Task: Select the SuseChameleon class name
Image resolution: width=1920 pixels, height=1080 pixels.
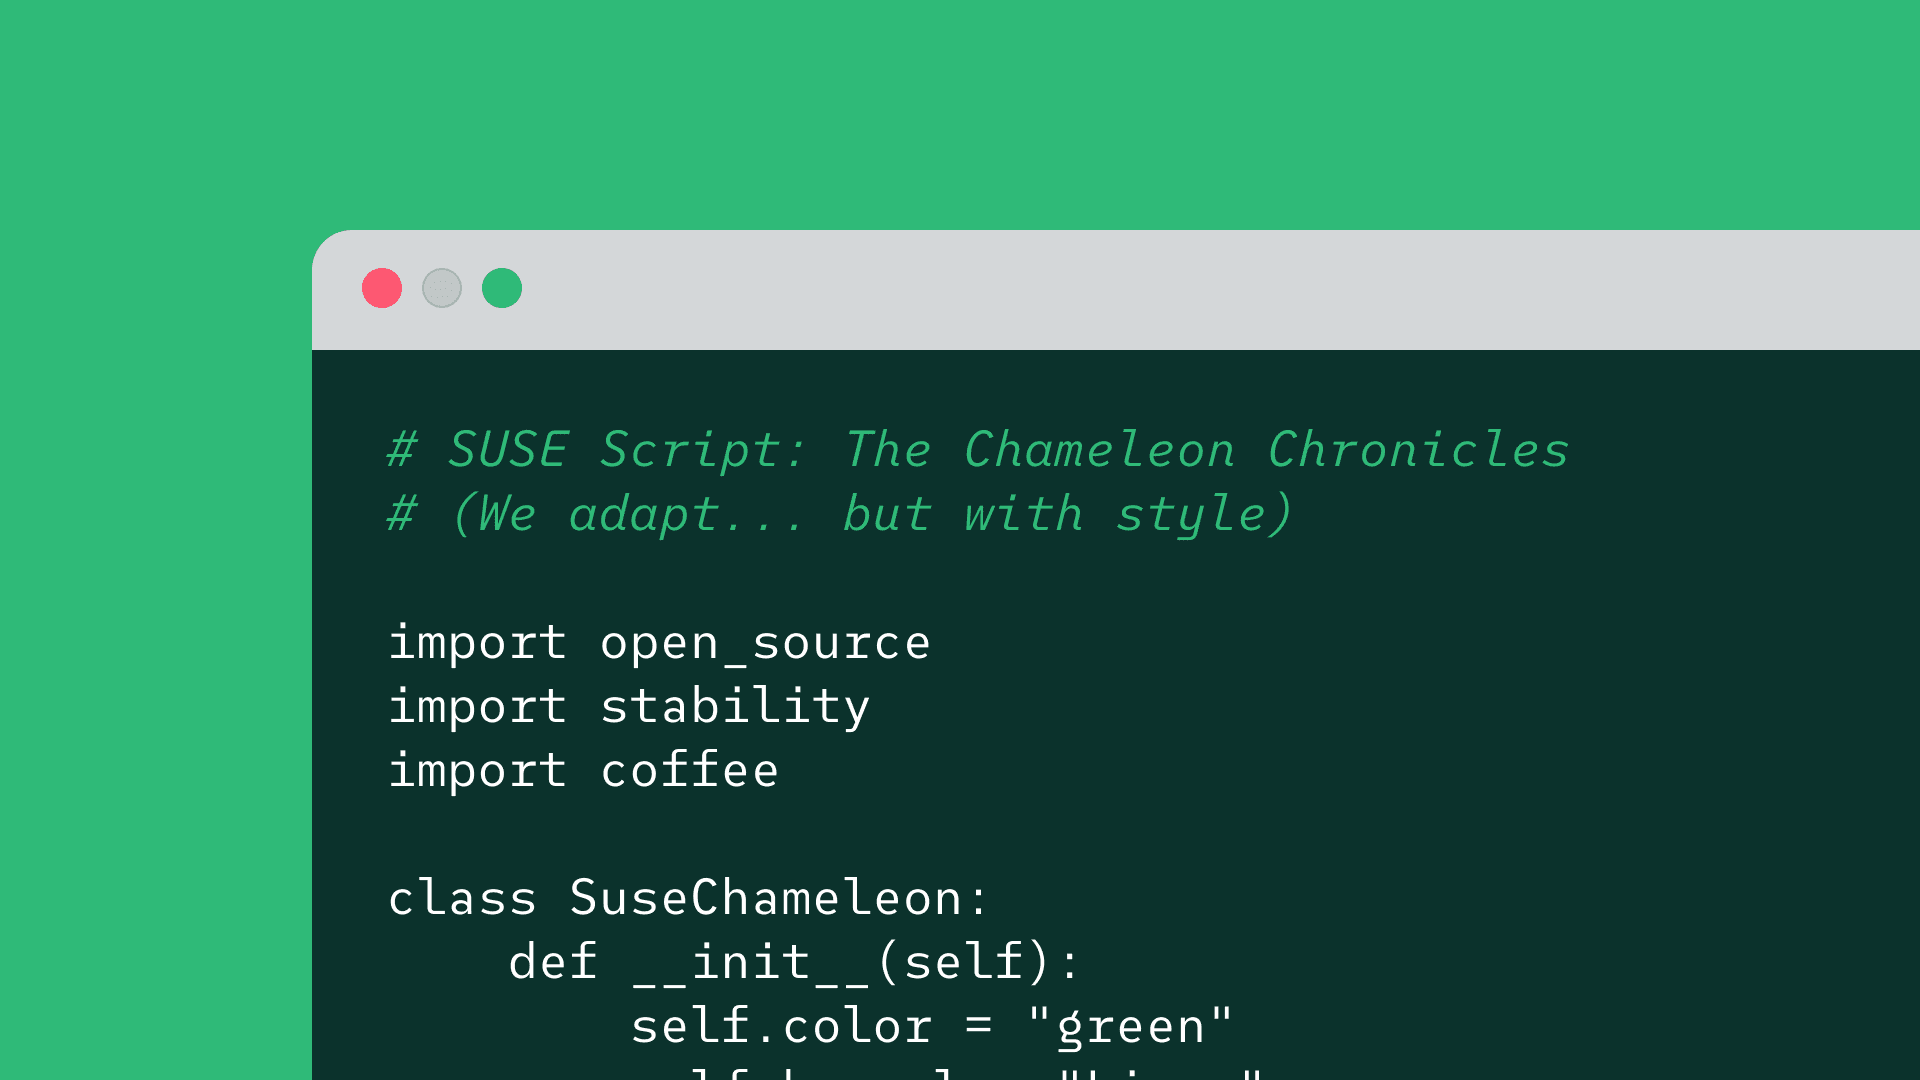Action: [765, 898]
